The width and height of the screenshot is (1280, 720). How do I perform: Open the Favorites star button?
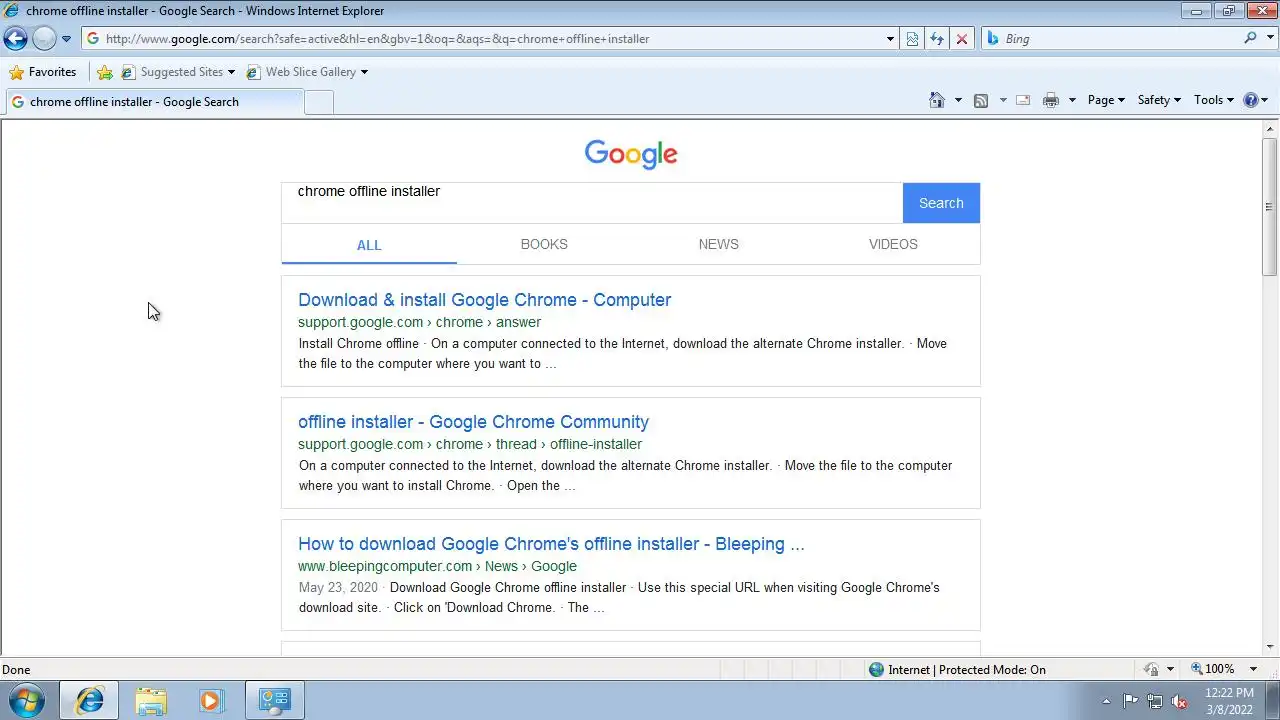coord(43,72)
